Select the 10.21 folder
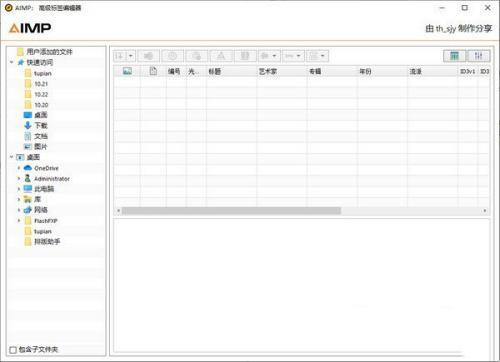Screen dimensions: 500x362 (x=41, y=84)
